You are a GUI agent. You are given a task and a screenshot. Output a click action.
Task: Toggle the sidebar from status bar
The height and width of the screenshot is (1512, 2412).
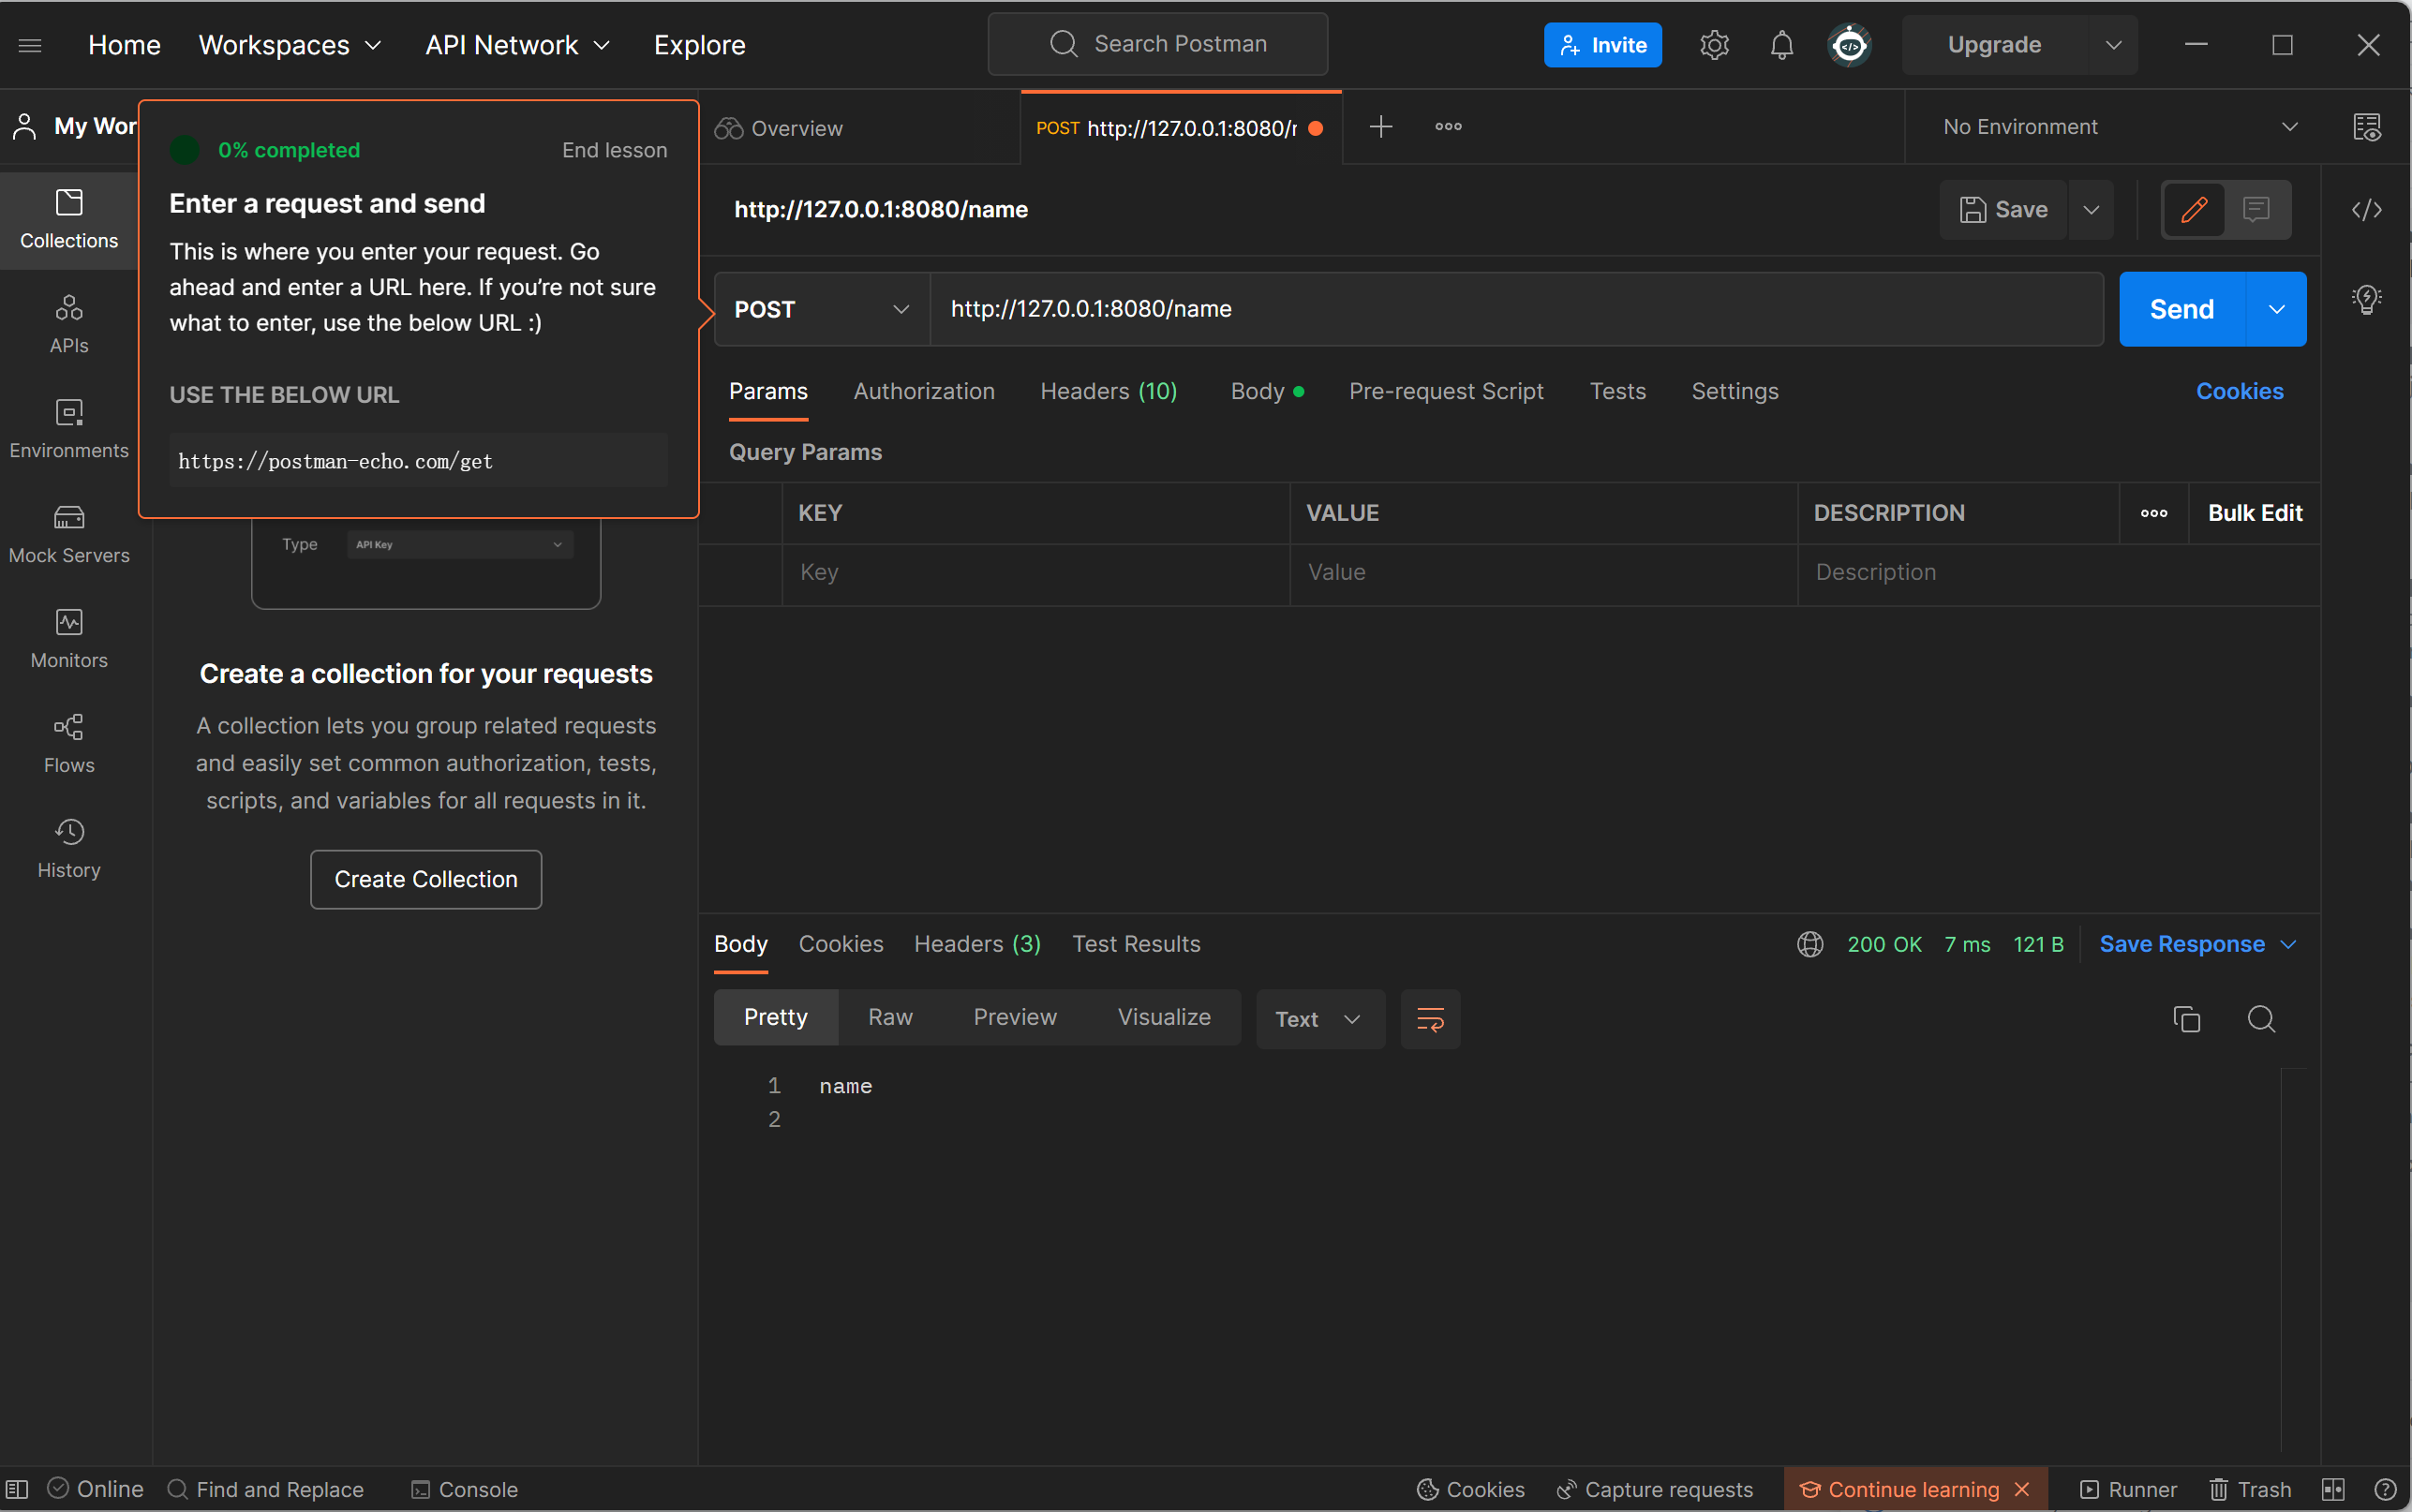(17, 1489)
